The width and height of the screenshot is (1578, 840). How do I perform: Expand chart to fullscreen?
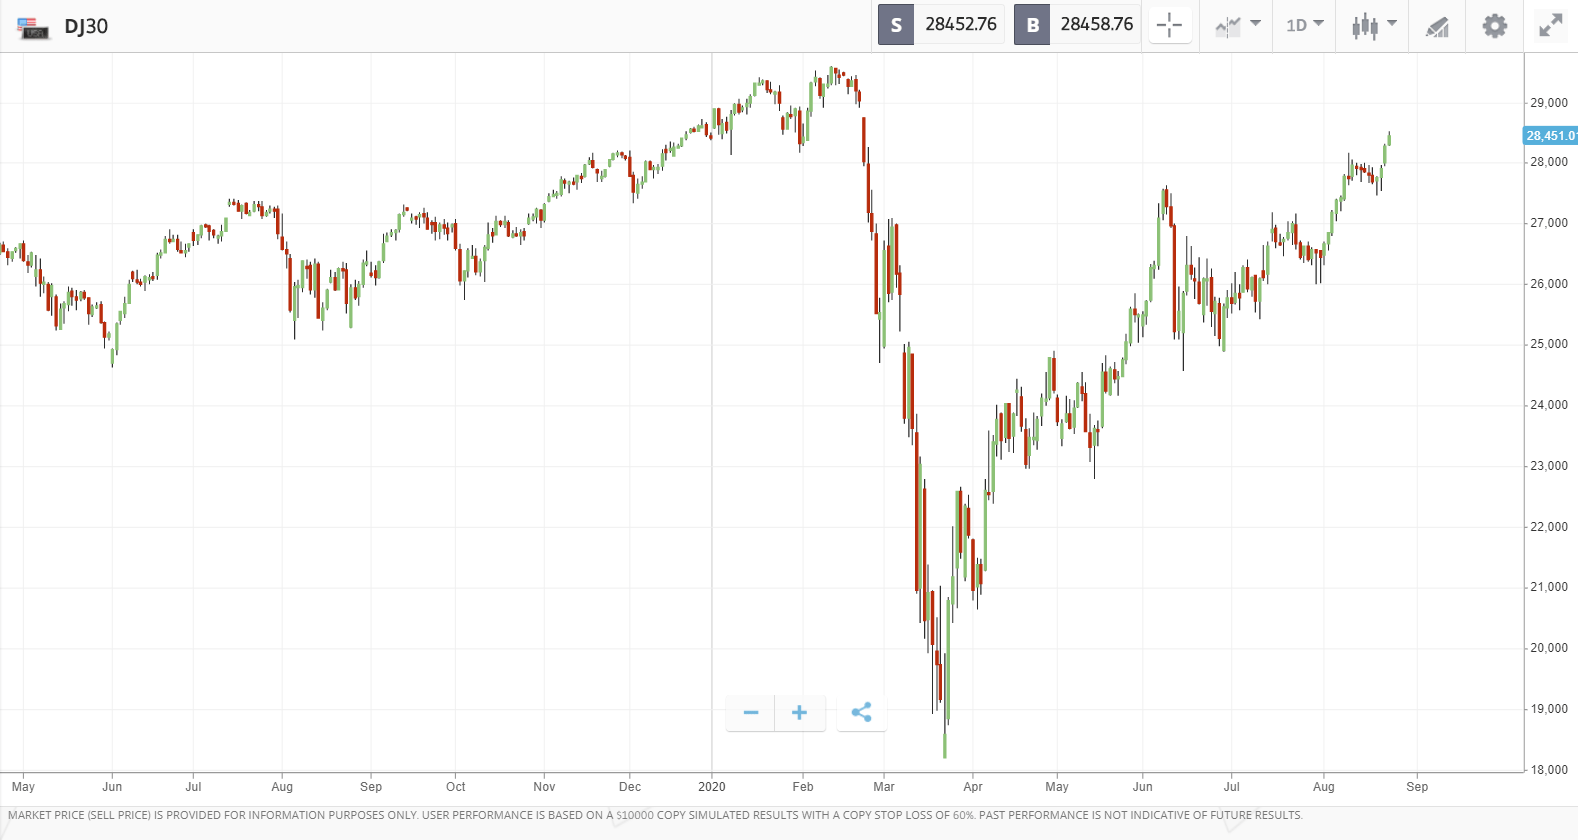click(1550, 25)
